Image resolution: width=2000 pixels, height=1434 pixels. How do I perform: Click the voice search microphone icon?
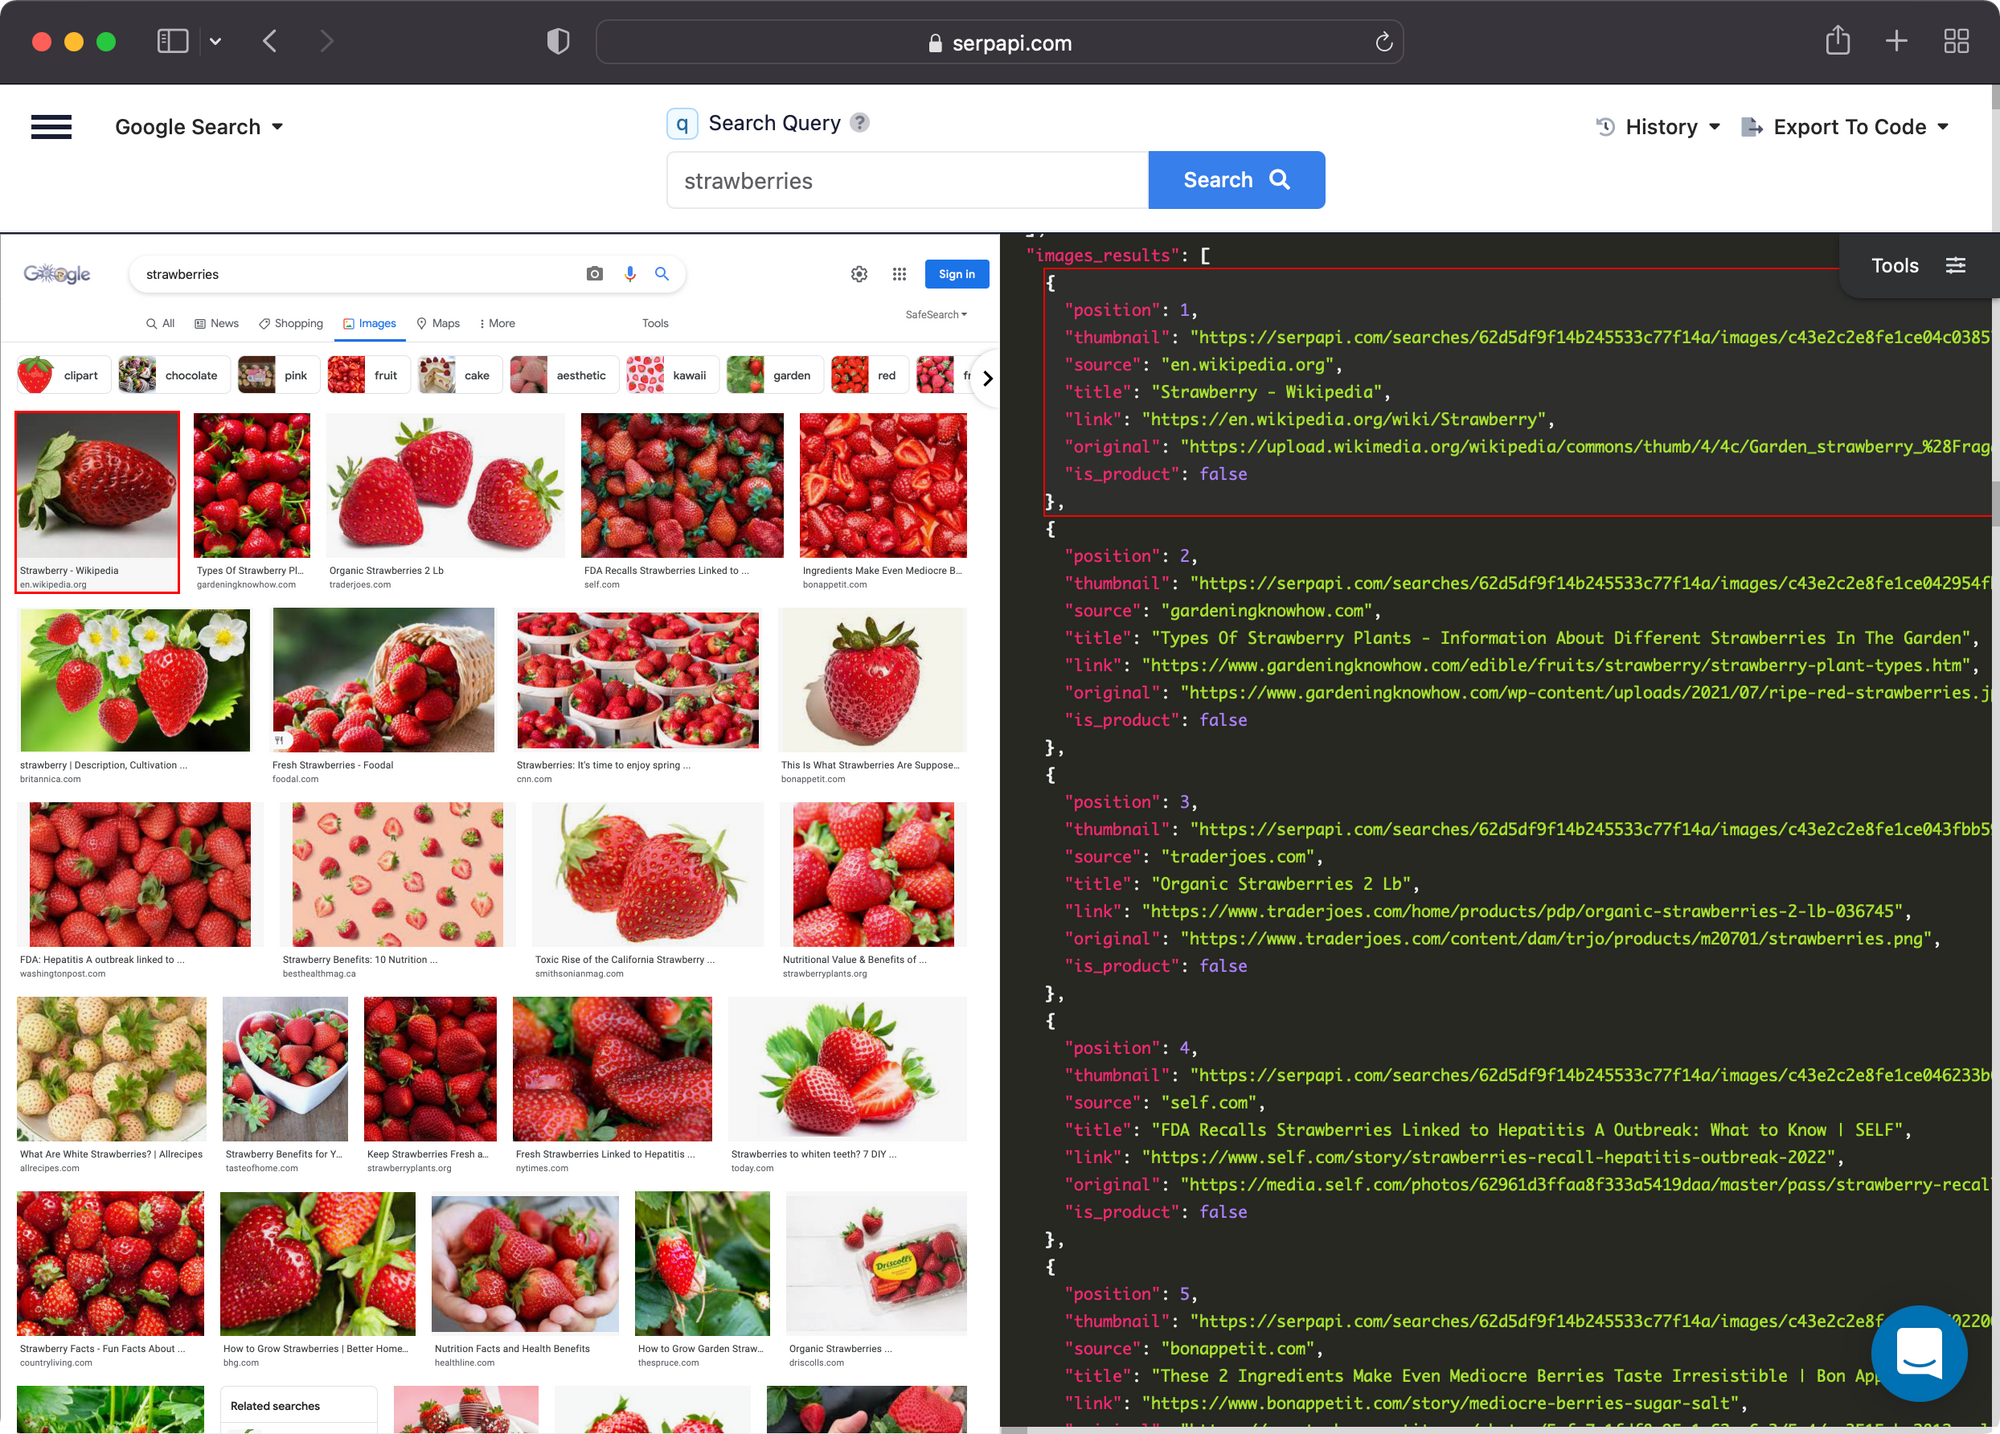point(628,275)
